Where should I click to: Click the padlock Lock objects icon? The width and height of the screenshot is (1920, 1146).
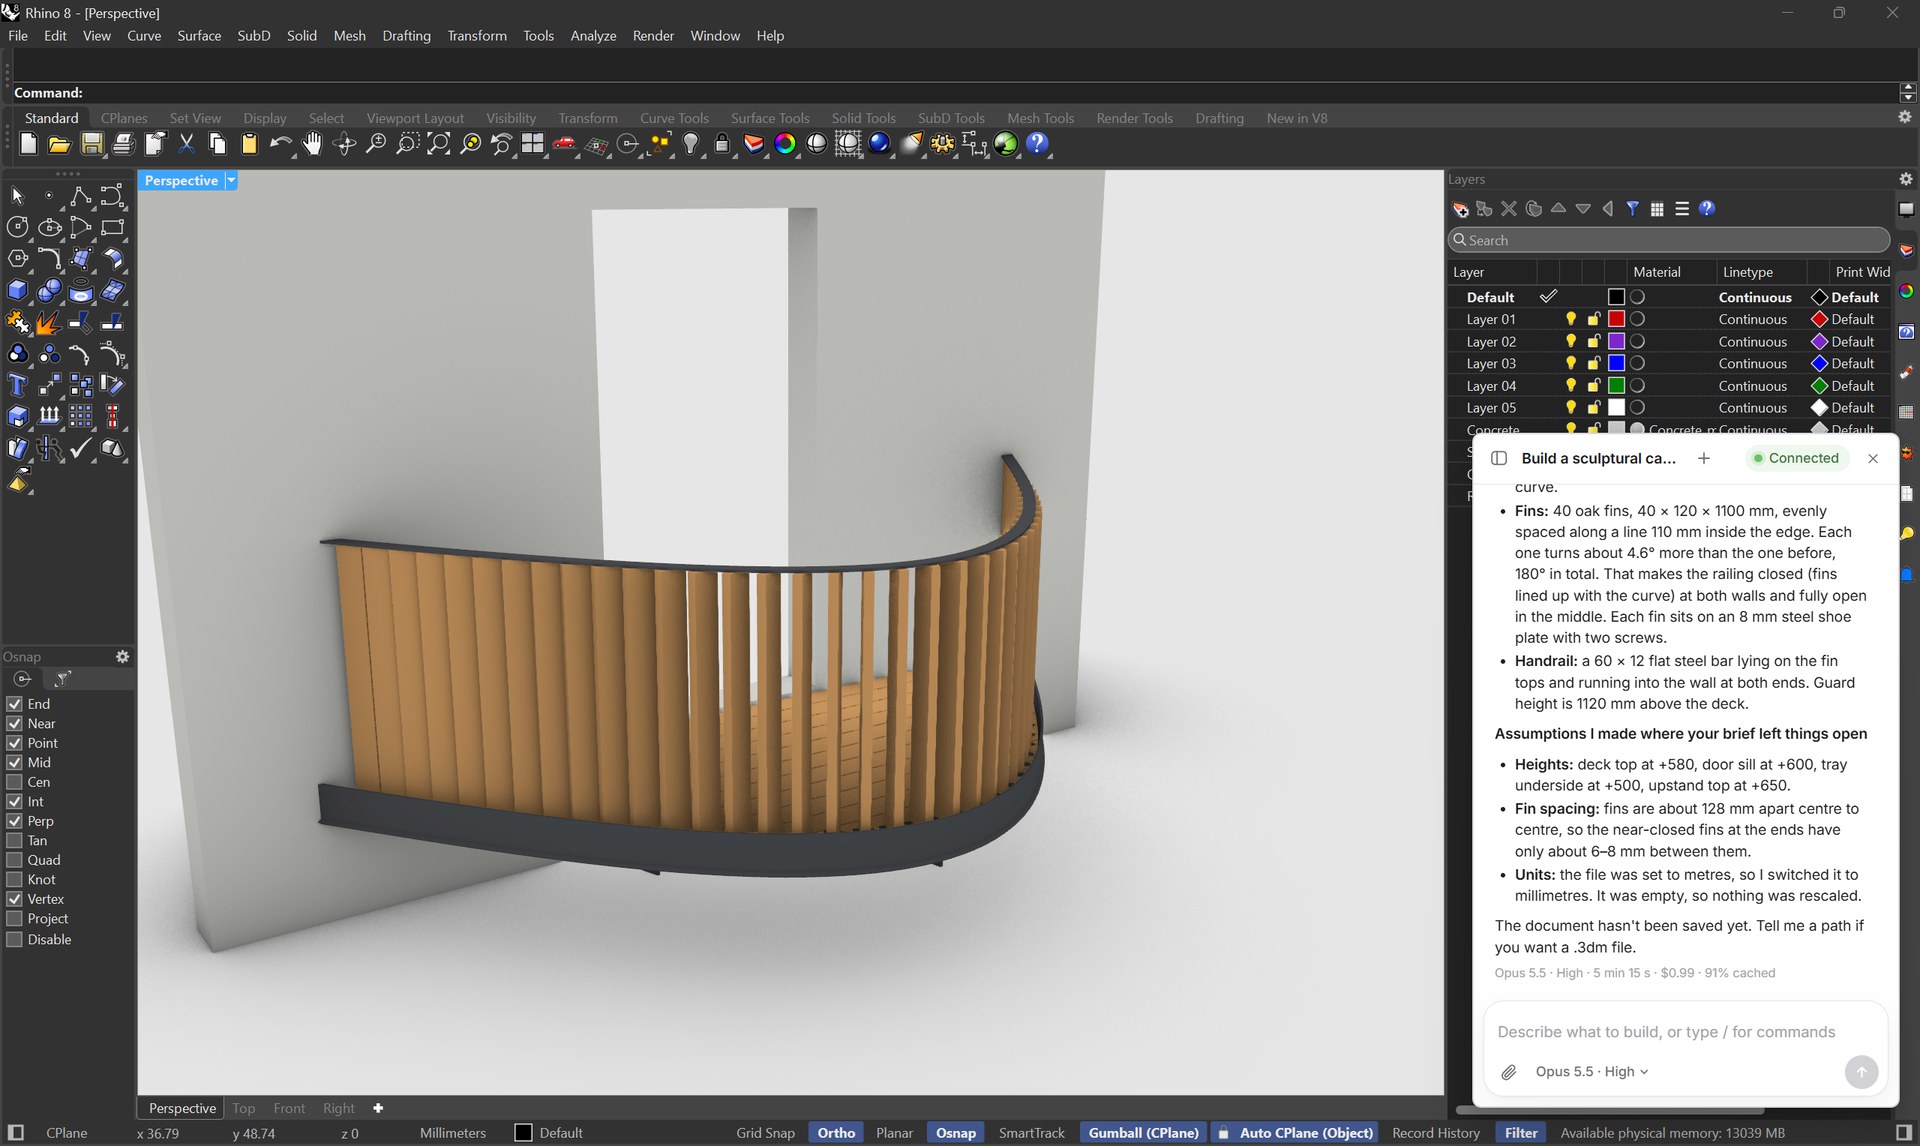[722, 144]
